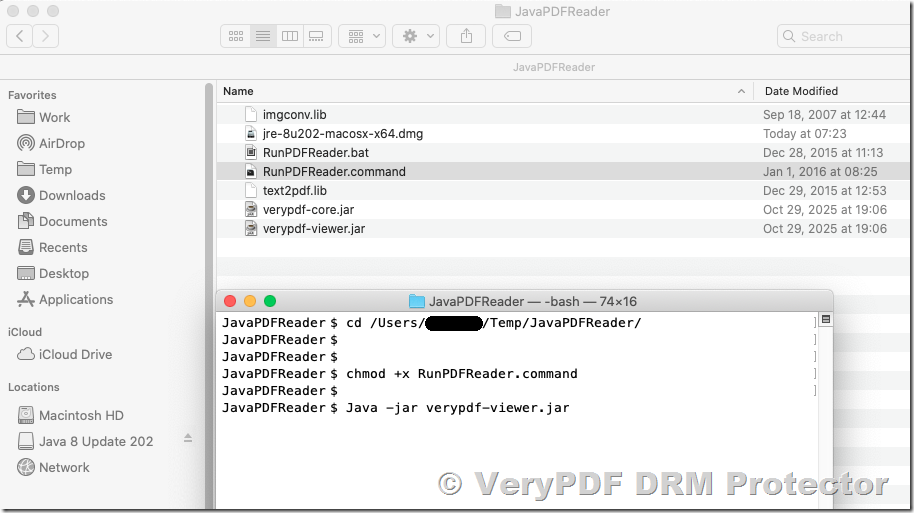Click the Applications icon
Image resolution: width=914 pixels, height=513 pixels.
pos(26,299)
